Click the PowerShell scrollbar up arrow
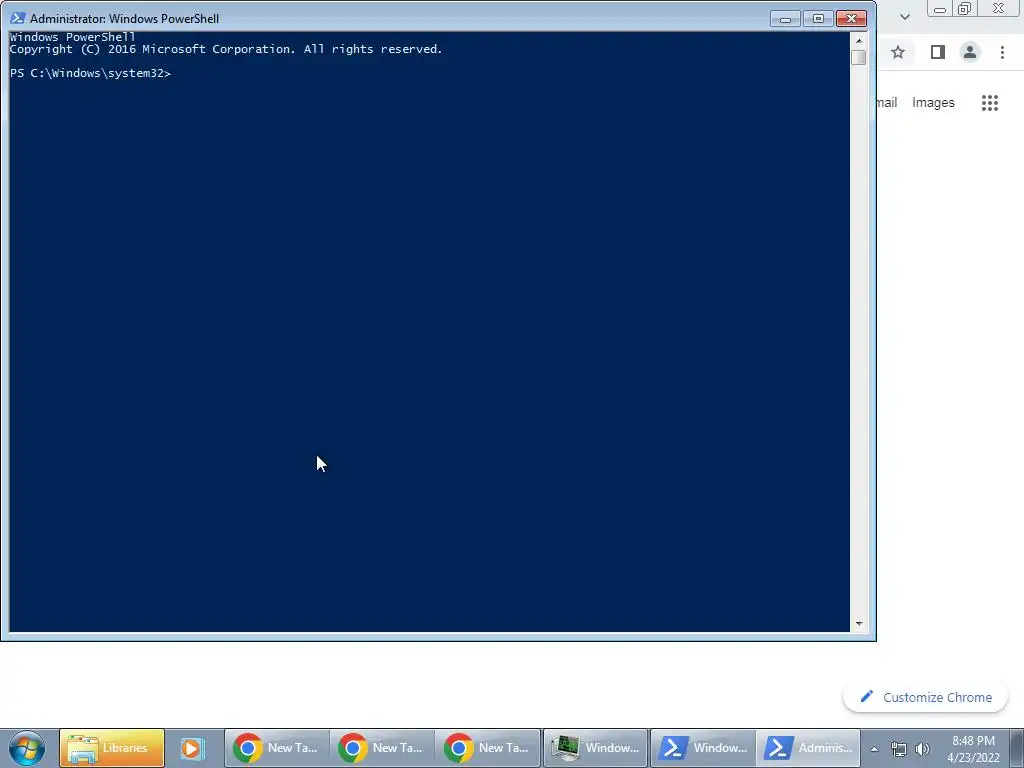This screenshot has width=1024, height=768. click(859, 40)
